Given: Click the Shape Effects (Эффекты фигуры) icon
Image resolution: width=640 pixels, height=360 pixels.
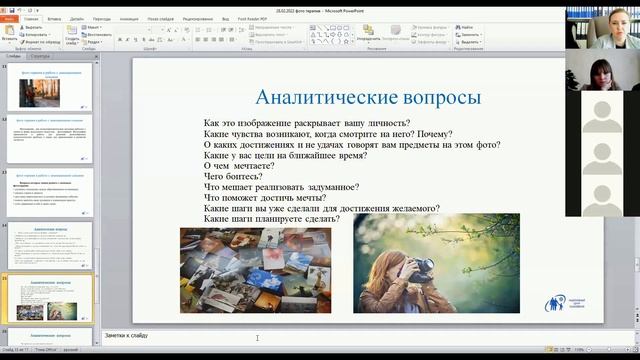Looking at the screenshot, I should 414,42.
